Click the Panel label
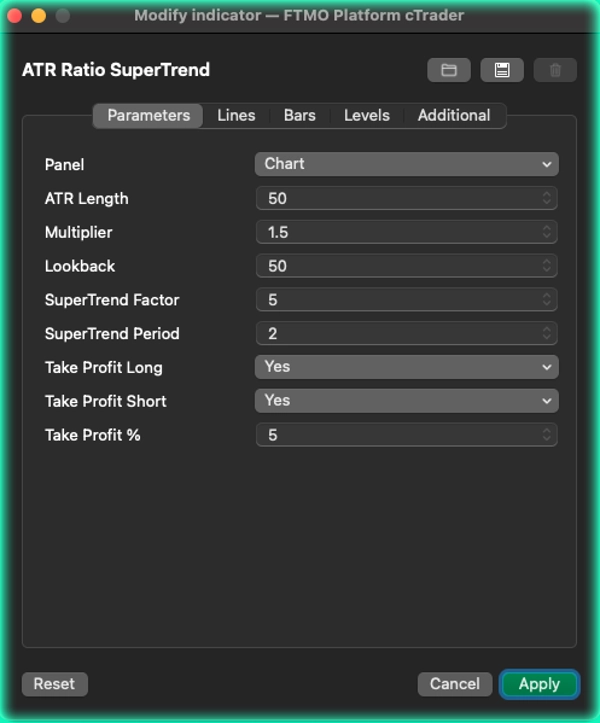600x723 pixels. coord(64,165)
